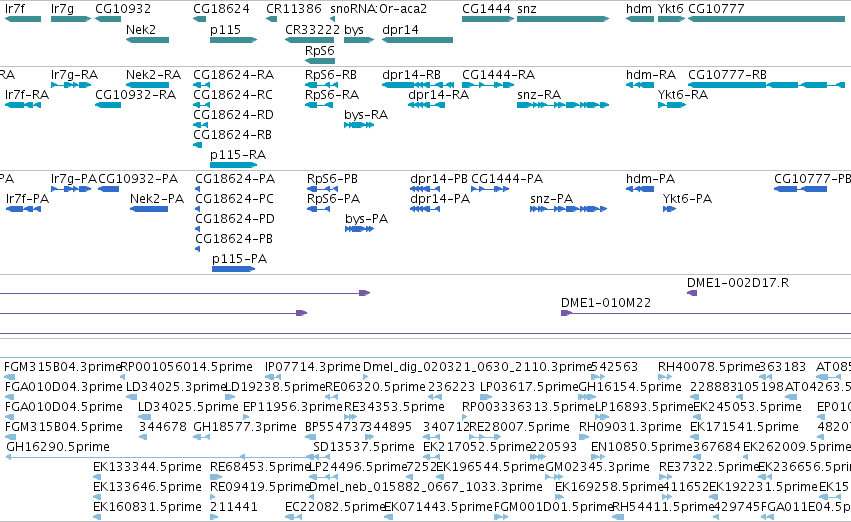Click the Nek2-RA transcript label
This screenshot has height=522, width=851.
(153, 74)
